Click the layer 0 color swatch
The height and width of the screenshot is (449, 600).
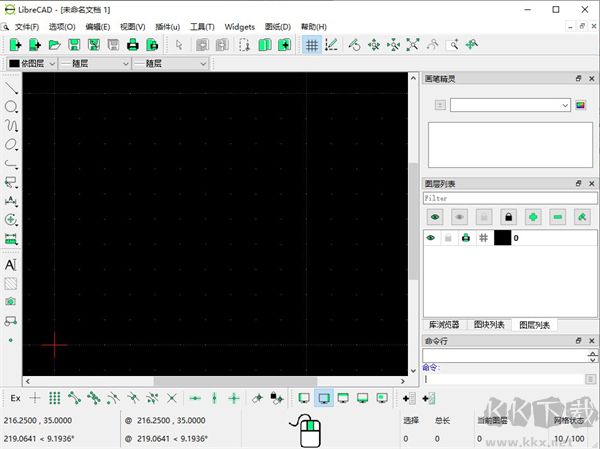point(502,238)
